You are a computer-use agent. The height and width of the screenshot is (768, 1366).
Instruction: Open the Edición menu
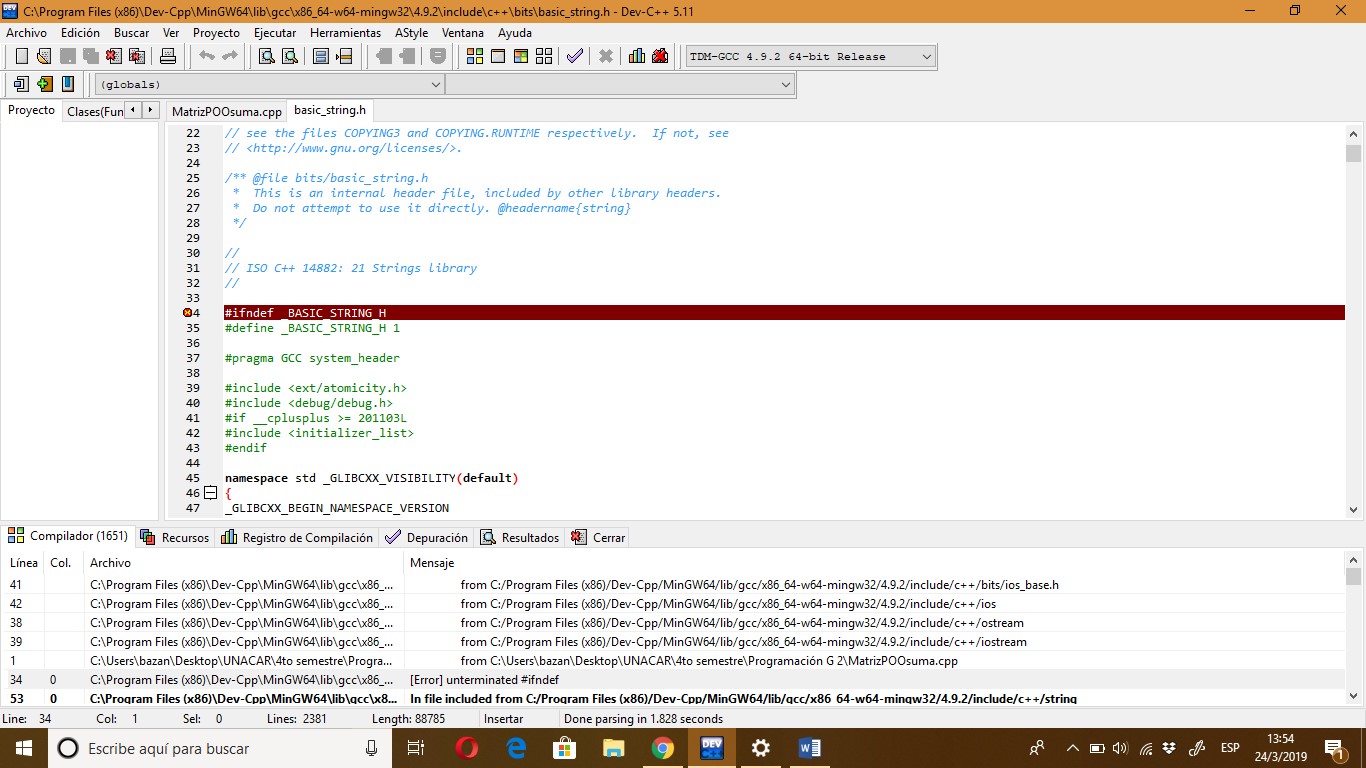[x=80, y=32]
